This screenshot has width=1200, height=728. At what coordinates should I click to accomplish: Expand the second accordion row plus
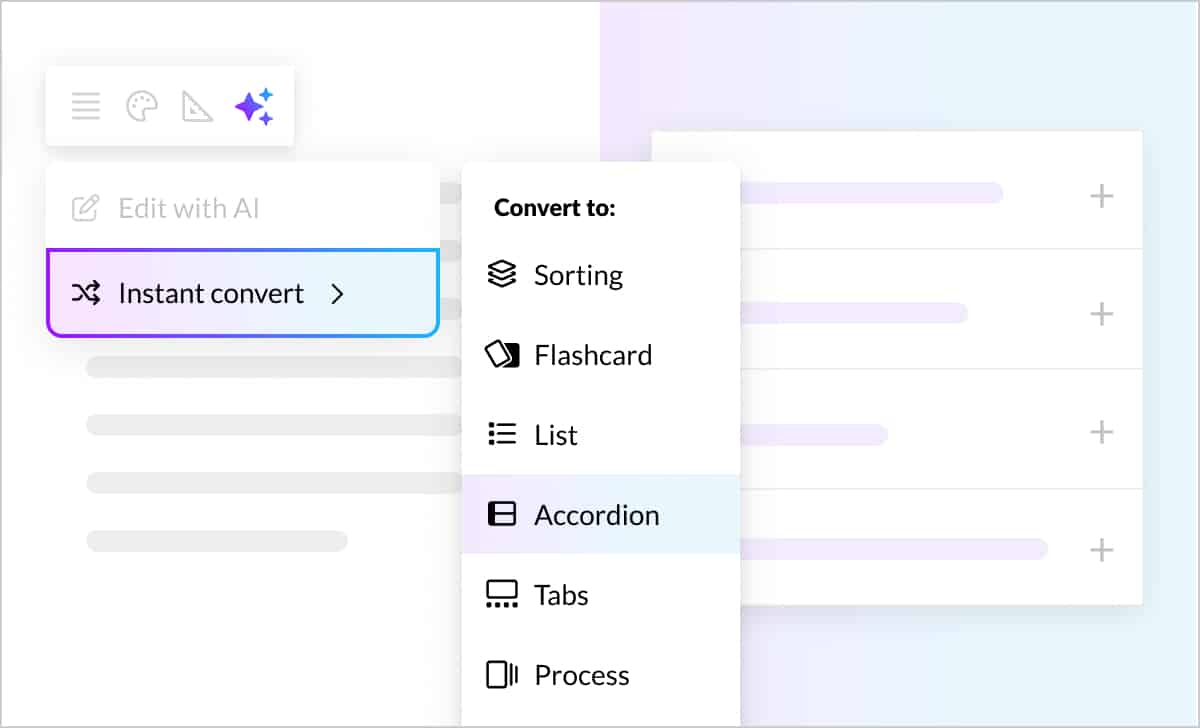pos(1101,314)
